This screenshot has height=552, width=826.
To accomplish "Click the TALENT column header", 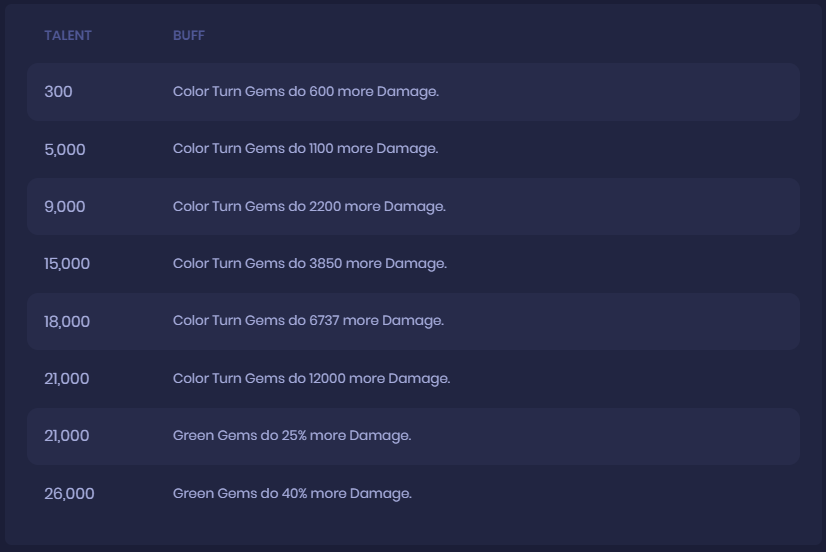I will point(67,36).
